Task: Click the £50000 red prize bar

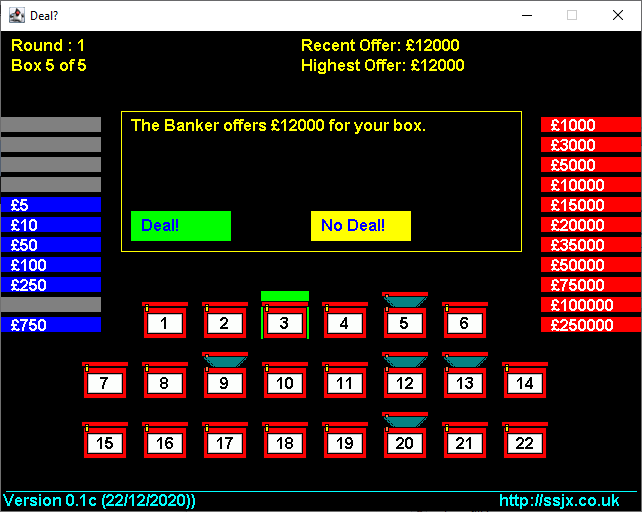Action: [x=591, y=265]
